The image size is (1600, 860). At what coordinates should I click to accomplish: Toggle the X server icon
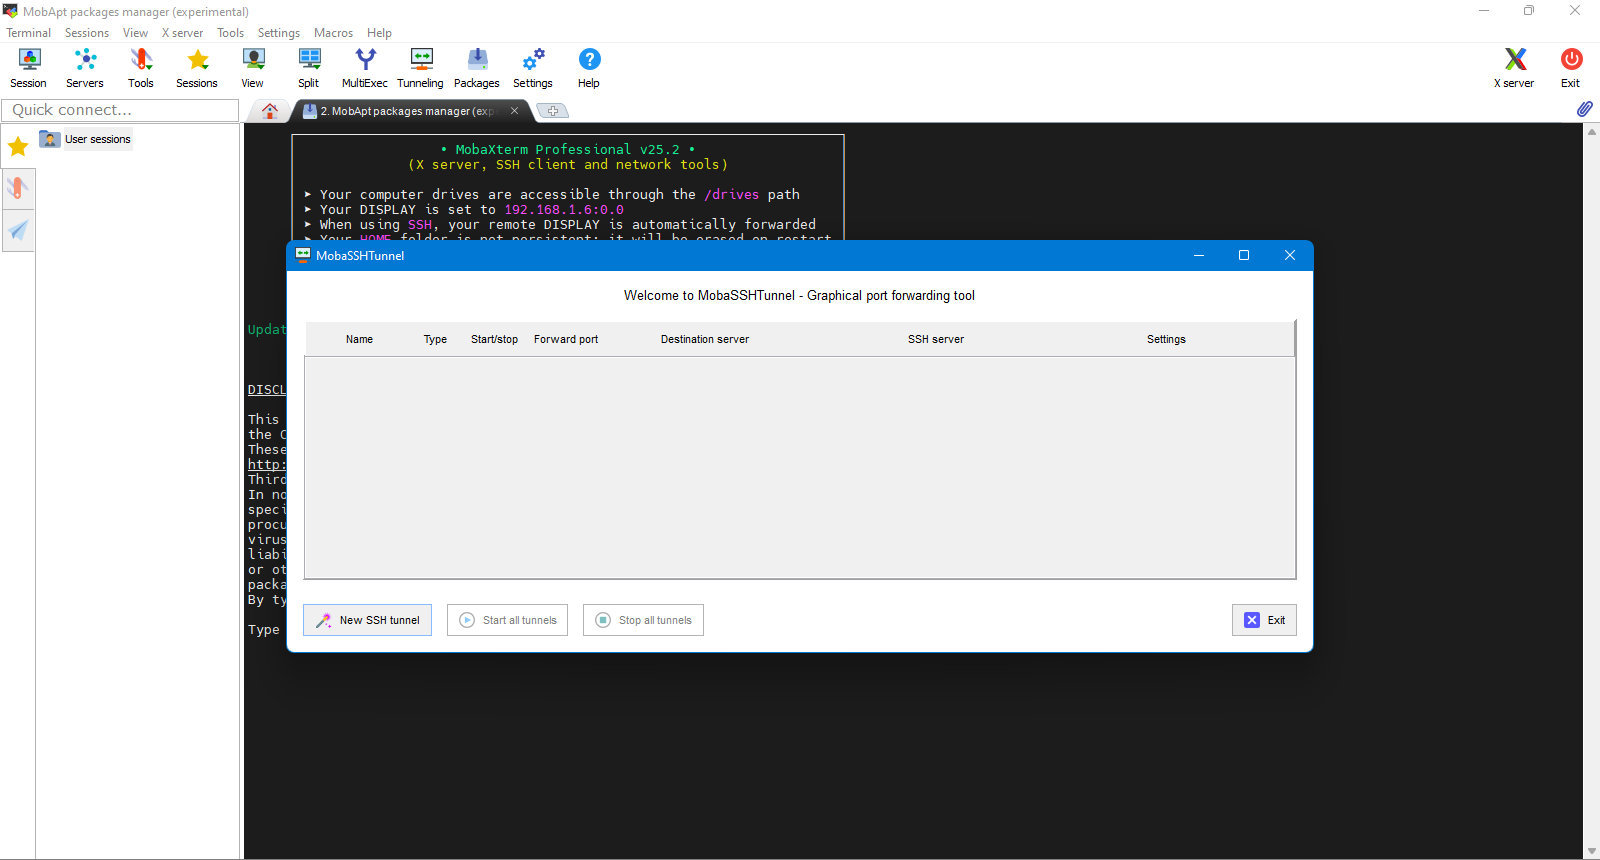tap(1514, 68)
